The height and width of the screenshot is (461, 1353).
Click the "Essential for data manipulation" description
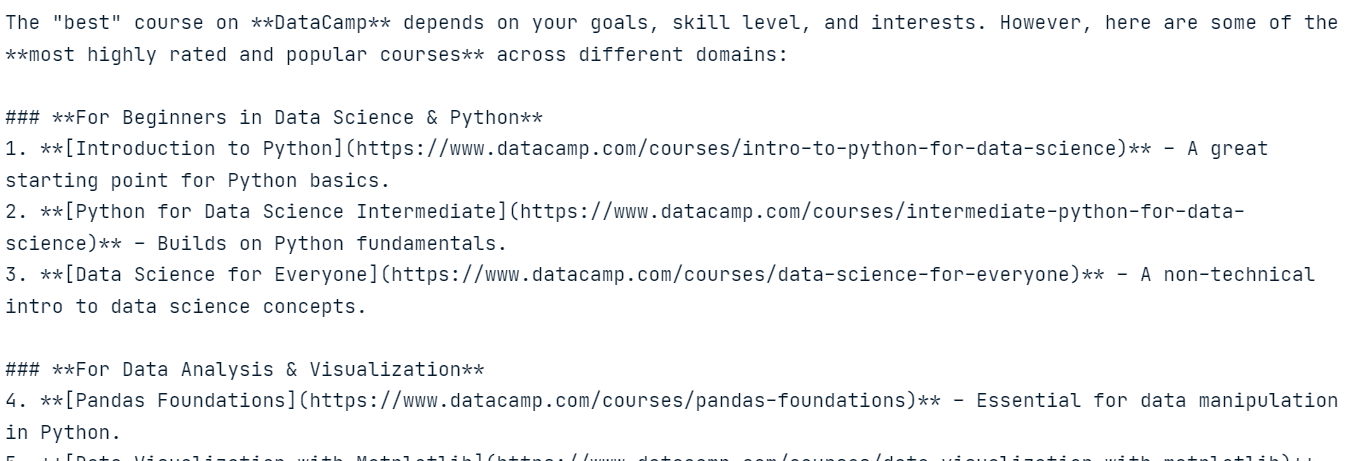coord(1157,401)
